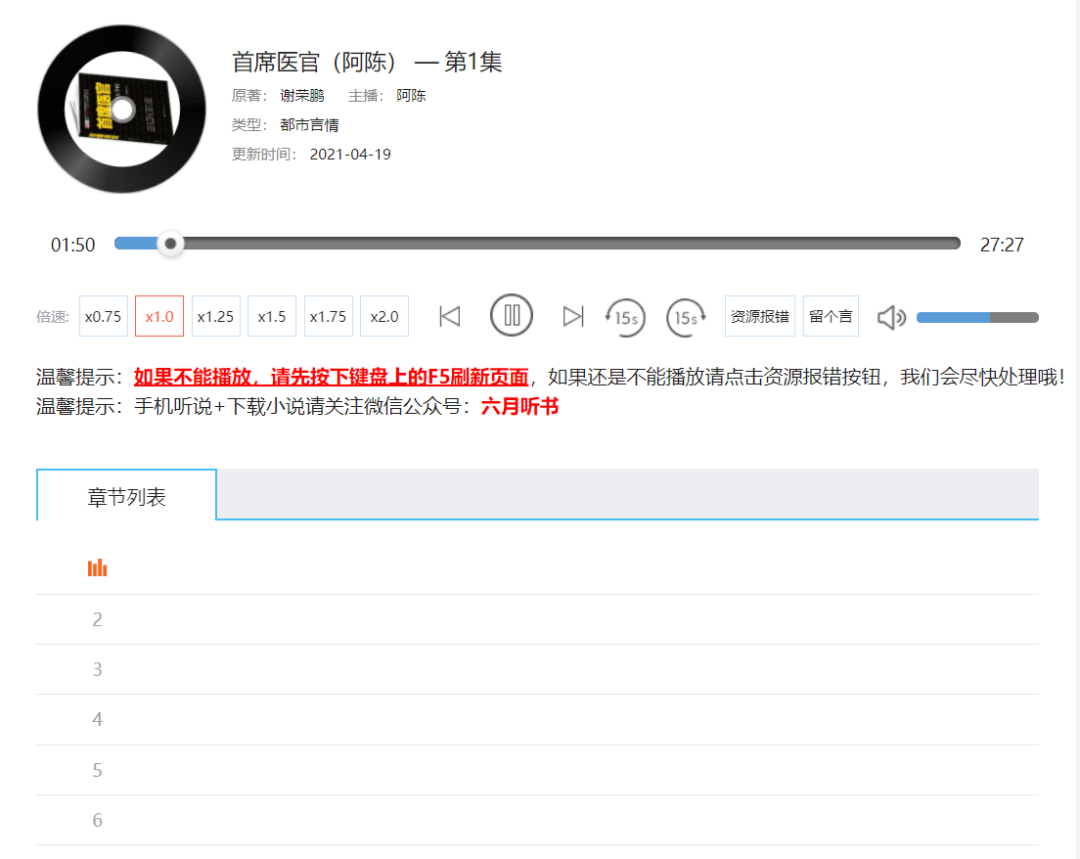Fast forward playback by 15 seconds
1080x859 pixels.
click(x=686, y=315)
